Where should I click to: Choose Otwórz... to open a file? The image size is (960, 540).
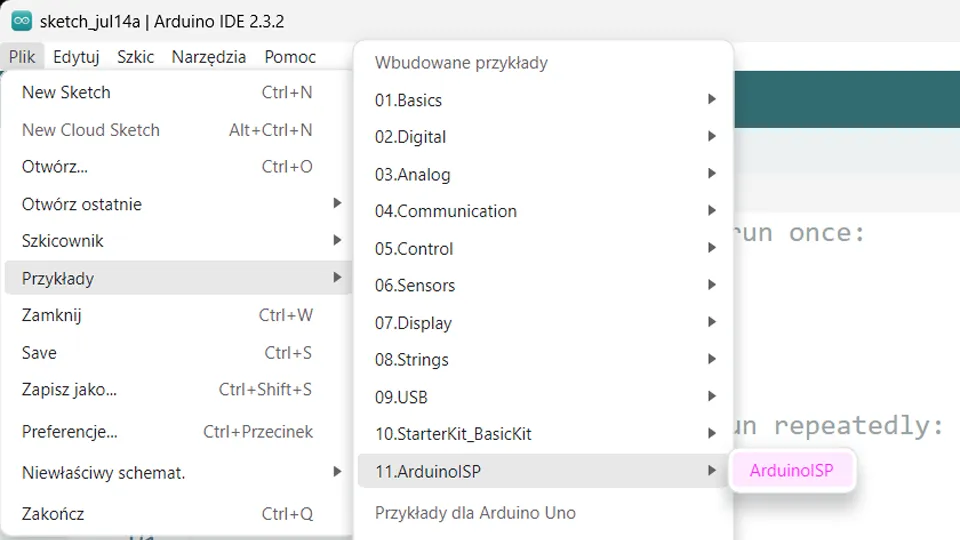63,166
